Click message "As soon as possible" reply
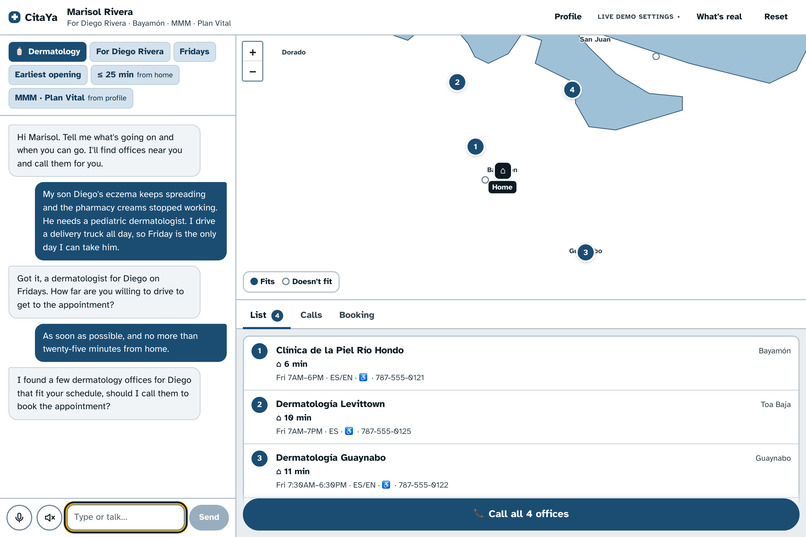 [x=131, y=342]
